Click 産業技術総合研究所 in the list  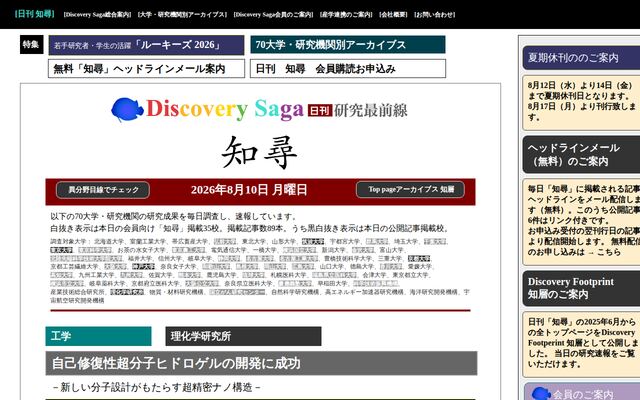pyautogui.click(x=78, y=292)
